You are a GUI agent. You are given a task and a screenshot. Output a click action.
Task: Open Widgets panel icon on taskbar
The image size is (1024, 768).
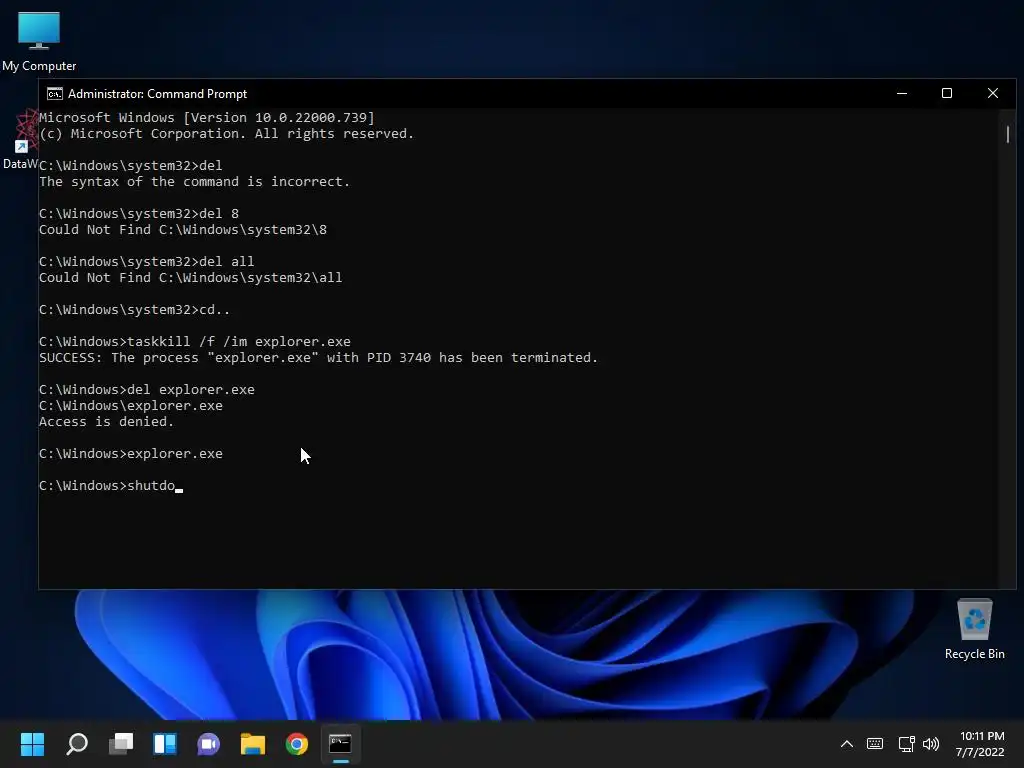pos(165,744)
